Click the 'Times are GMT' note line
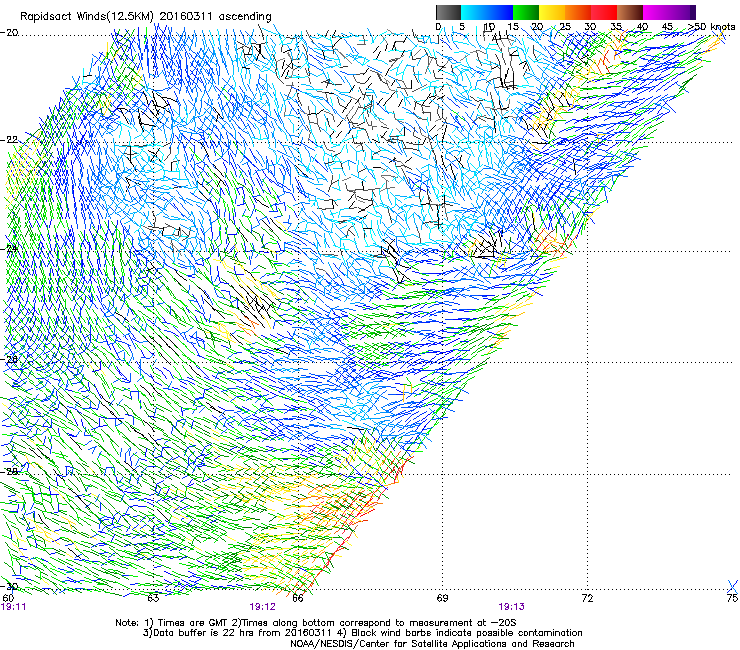 click(316, 623)
